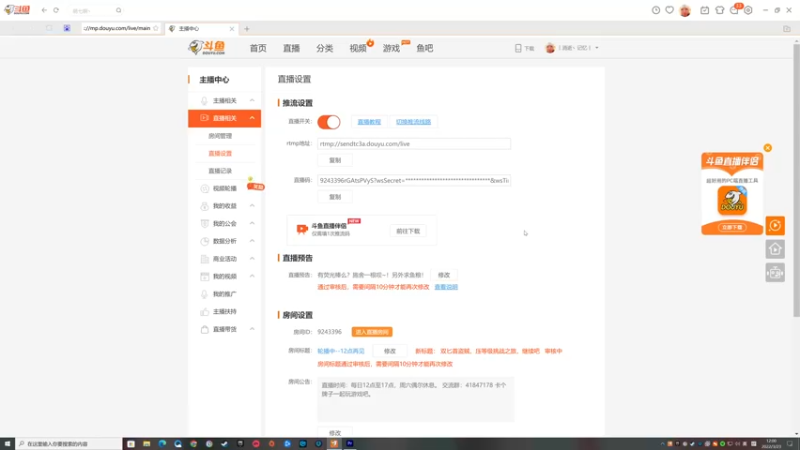The width and height of the screenshot is (800, 450).
Task: Select 直播设置 in sidebar
Action: (x=220, y=154)
